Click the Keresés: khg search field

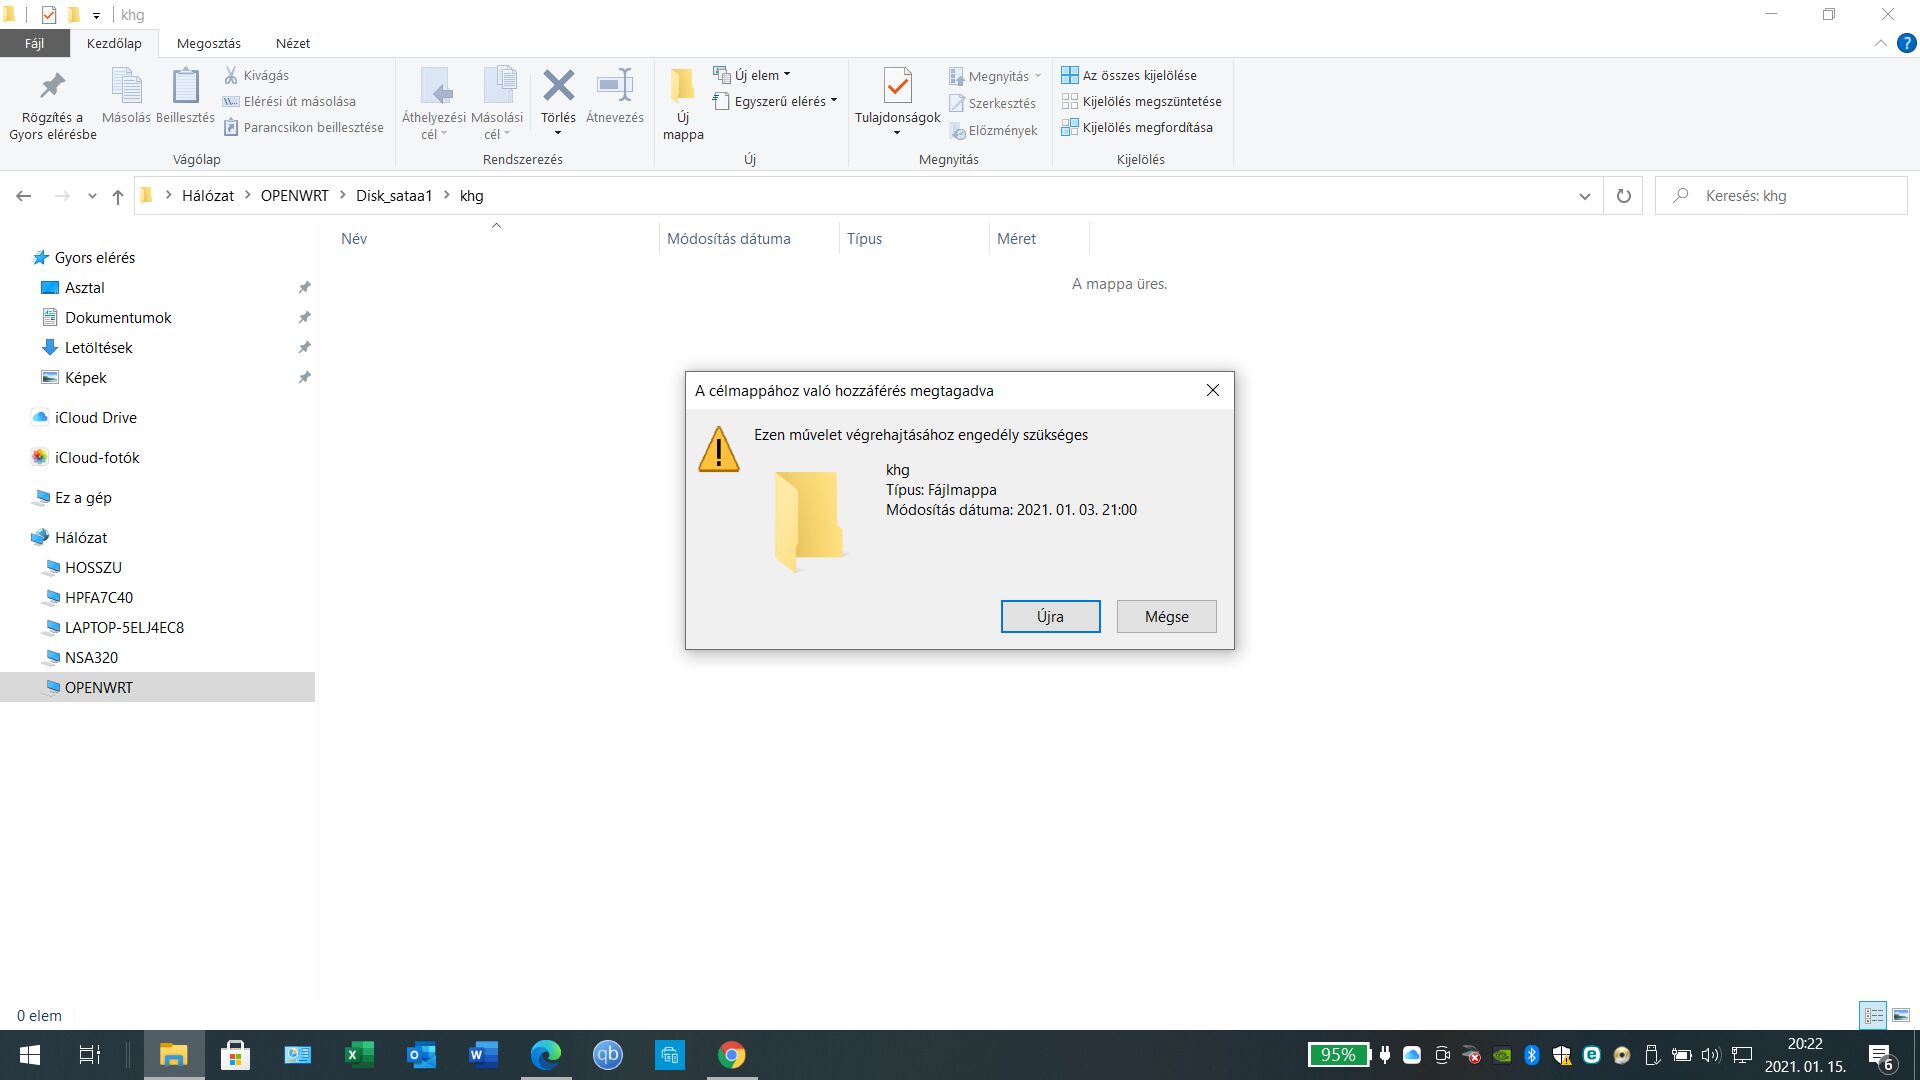(1782, 196)
